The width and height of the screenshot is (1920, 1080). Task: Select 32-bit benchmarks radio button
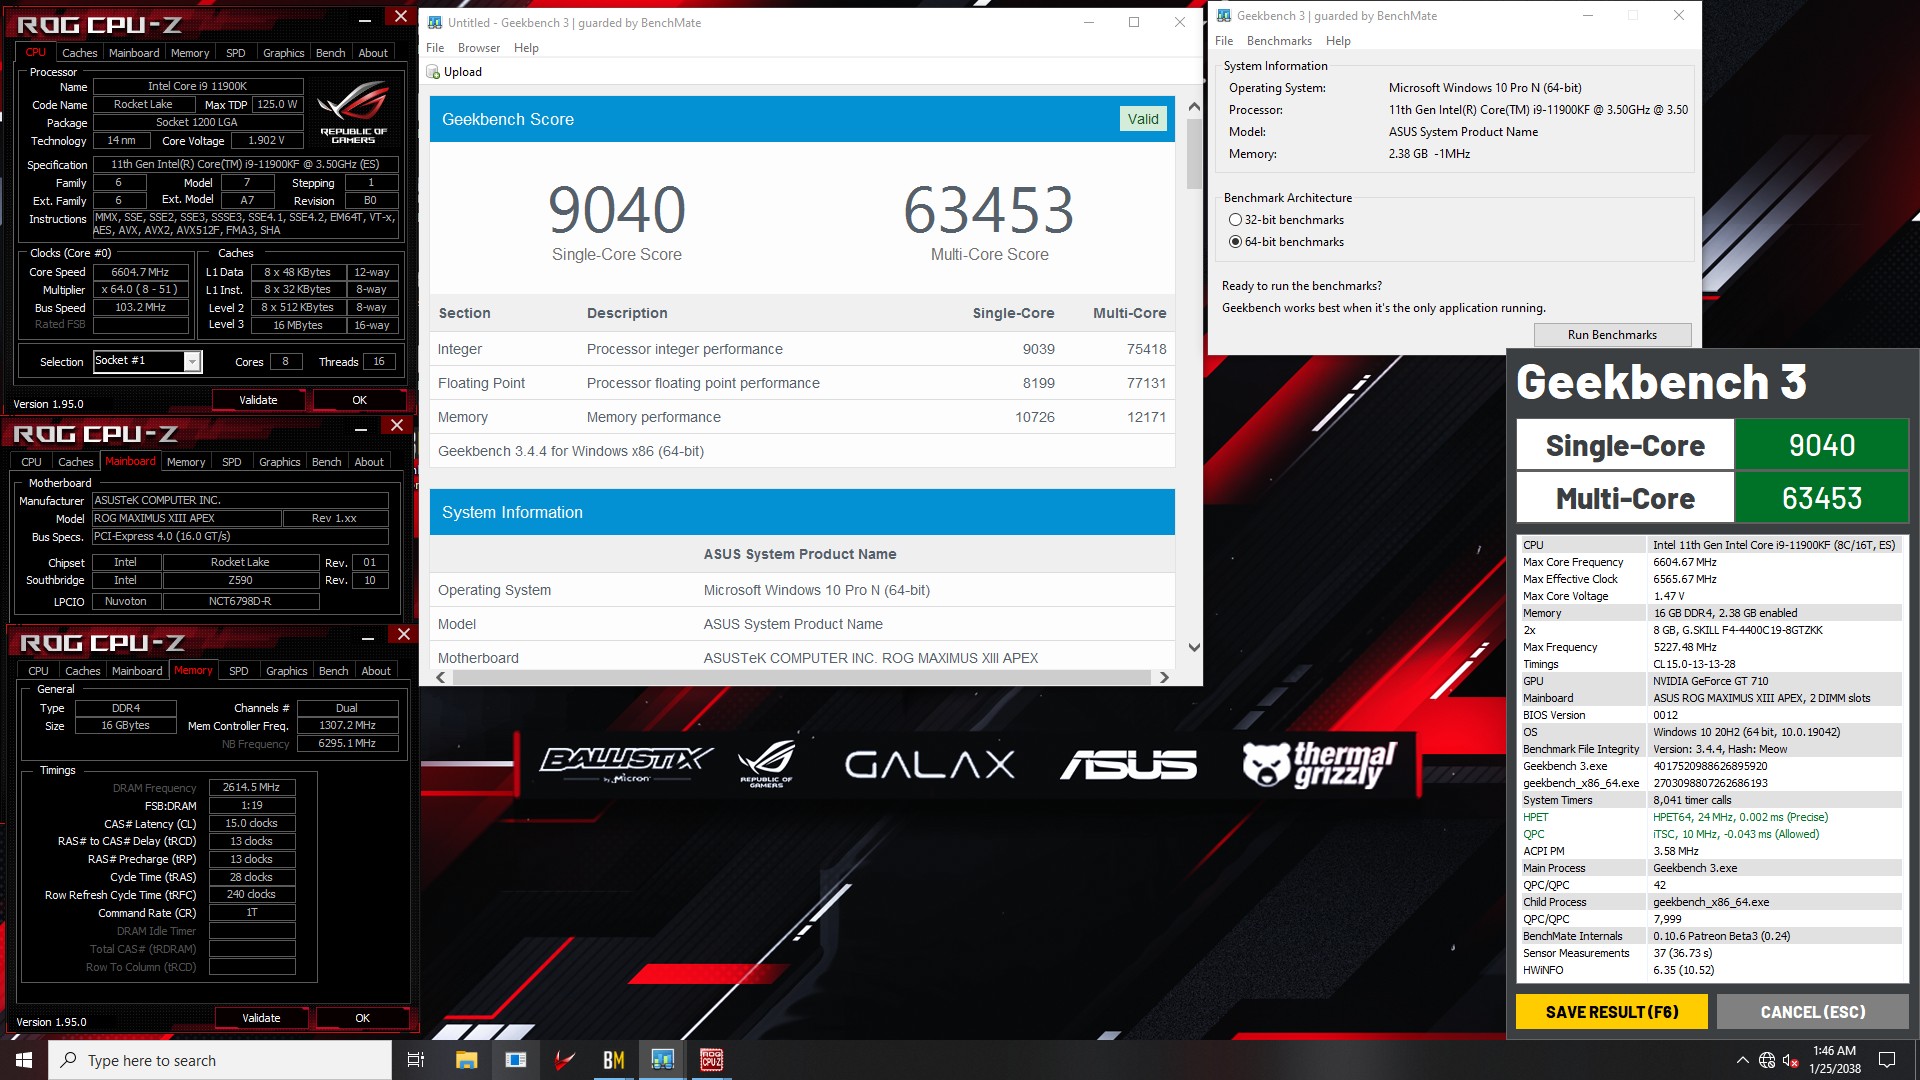click(x=1235, y=220)
